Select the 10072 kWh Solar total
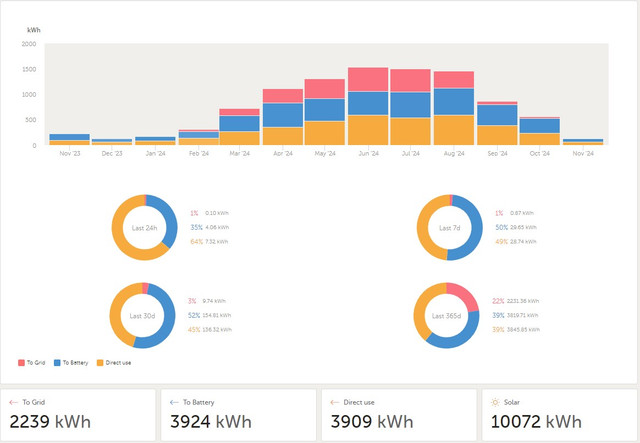 [536, 421]
